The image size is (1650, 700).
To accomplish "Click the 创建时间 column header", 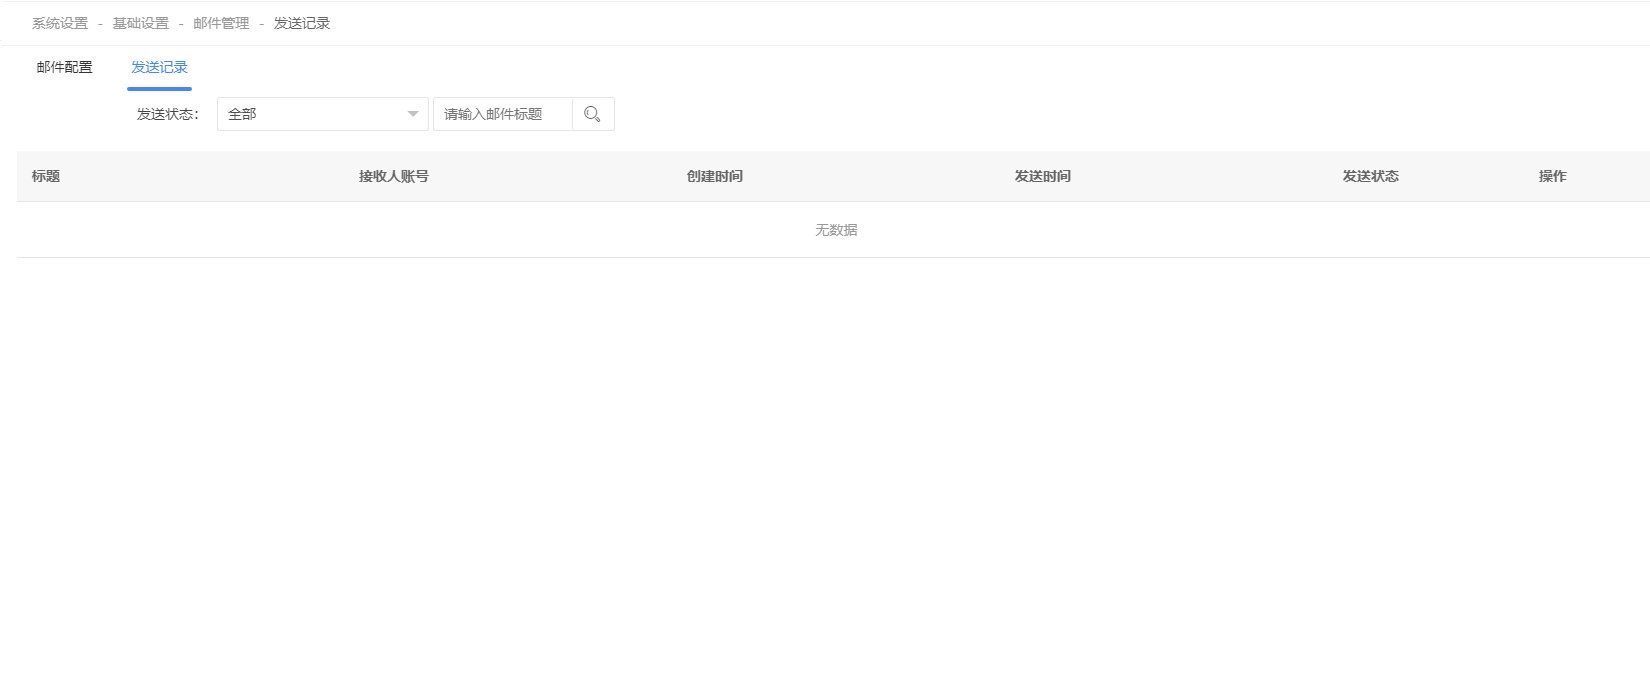I will pyautogui.click(x=715, y=176).
